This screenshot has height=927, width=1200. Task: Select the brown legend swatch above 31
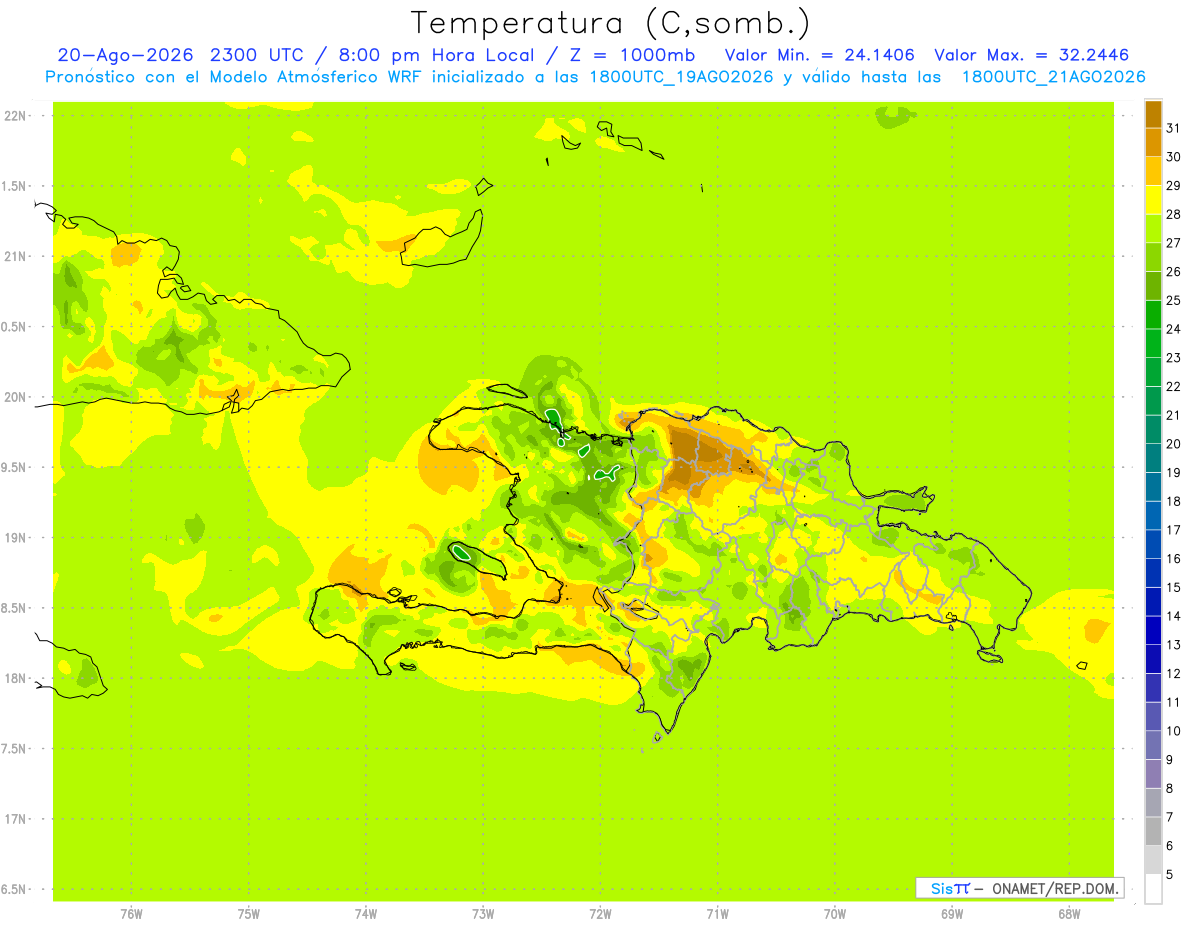pyautogui.click(x=1153, y=114)
